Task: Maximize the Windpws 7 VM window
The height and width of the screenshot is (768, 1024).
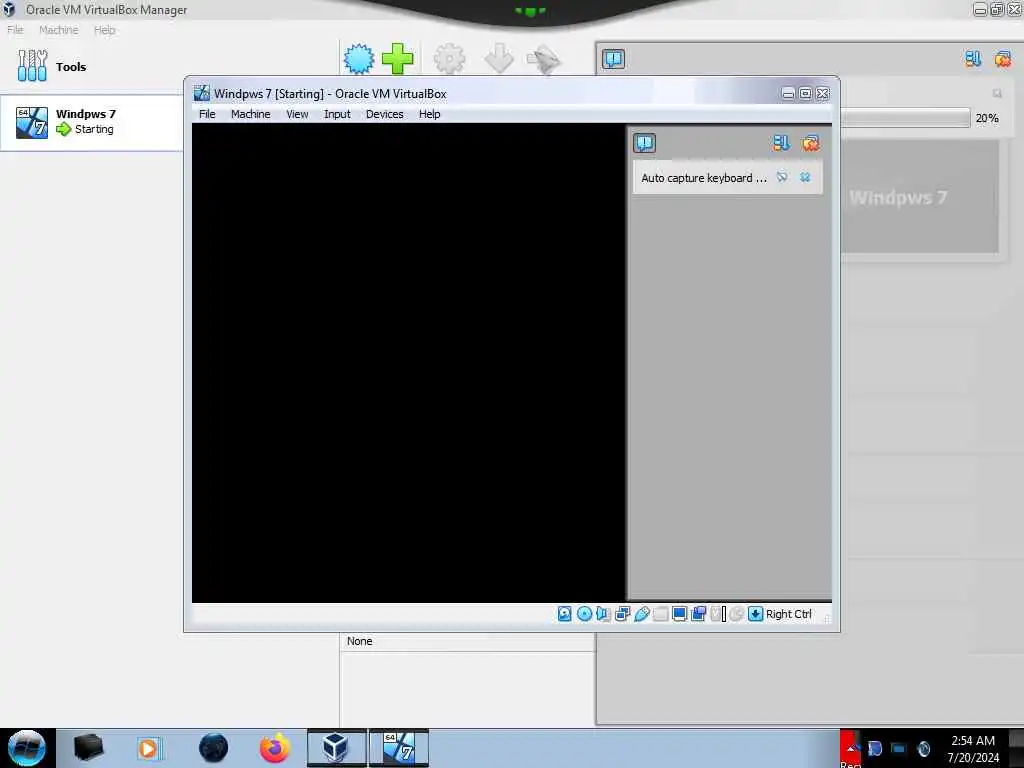Action: [805, 93]
